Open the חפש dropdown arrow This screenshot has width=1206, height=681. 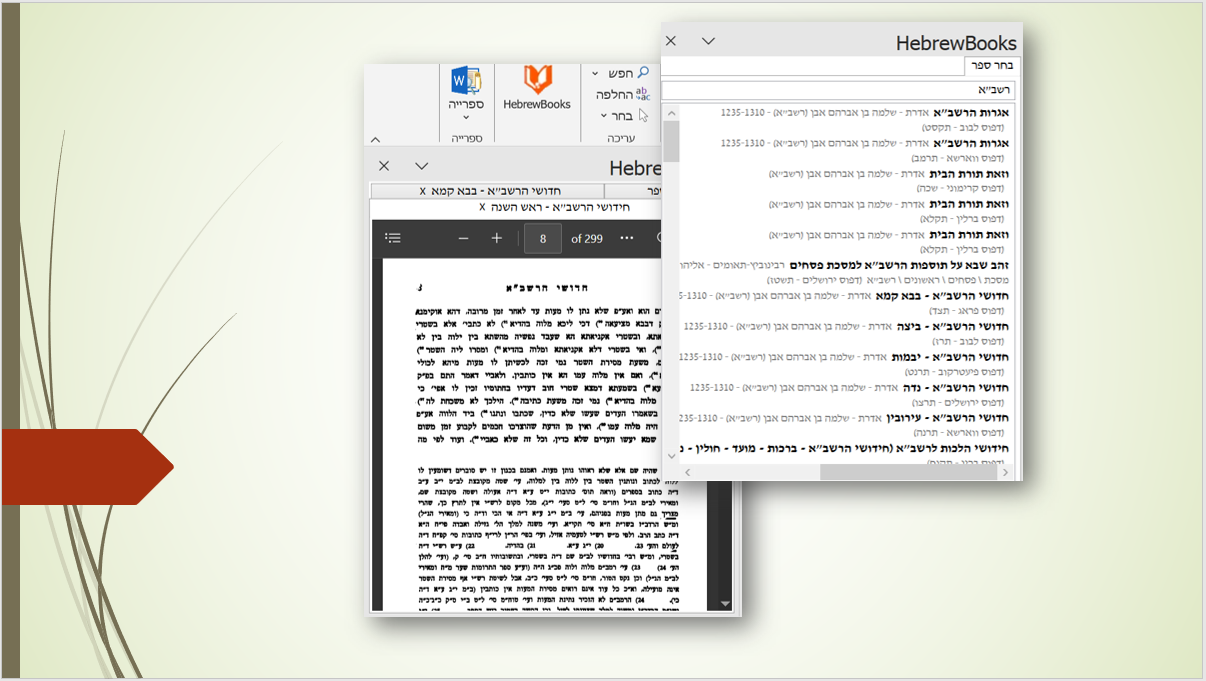coord(596,74)
